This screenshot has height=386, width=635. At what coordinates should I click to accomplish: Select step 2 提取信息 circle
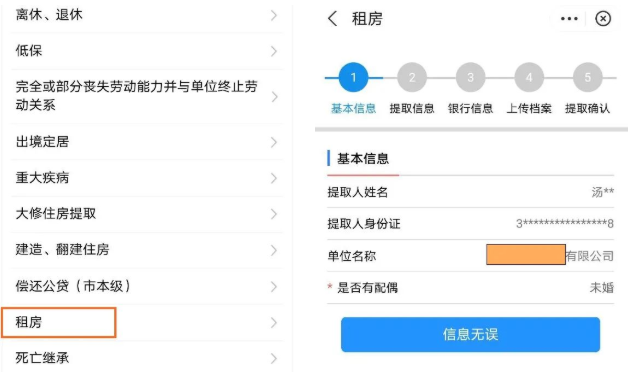[x=412, y=77]
